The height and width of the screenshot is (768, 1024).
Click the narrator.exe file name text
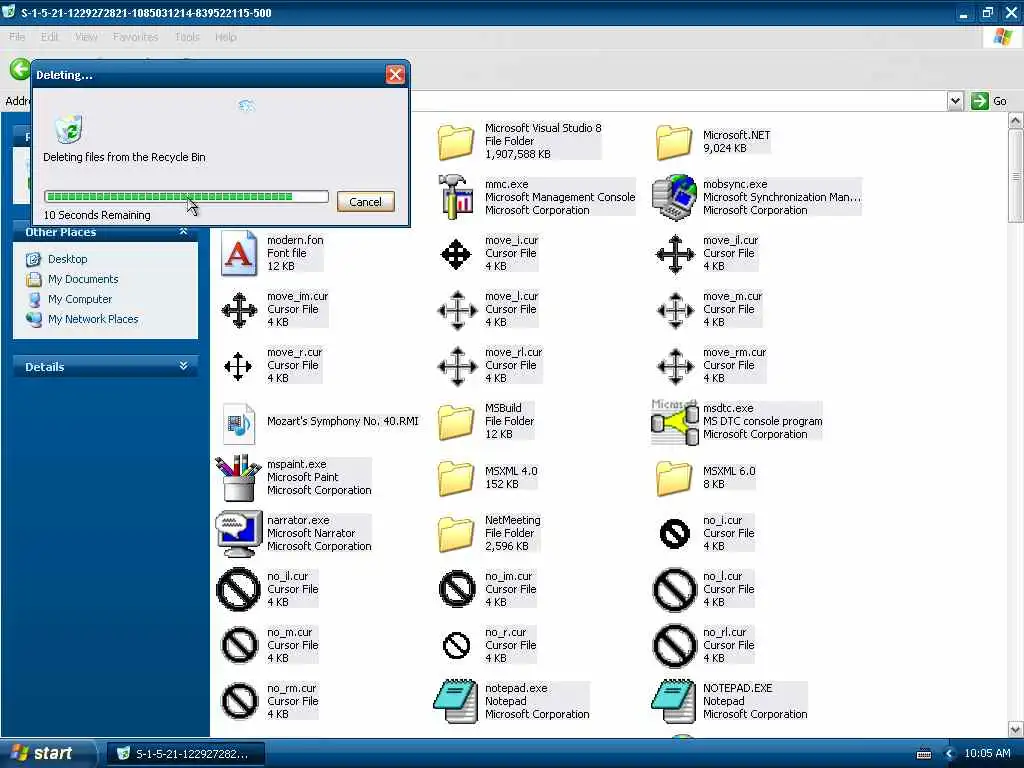tap(298, 520)
